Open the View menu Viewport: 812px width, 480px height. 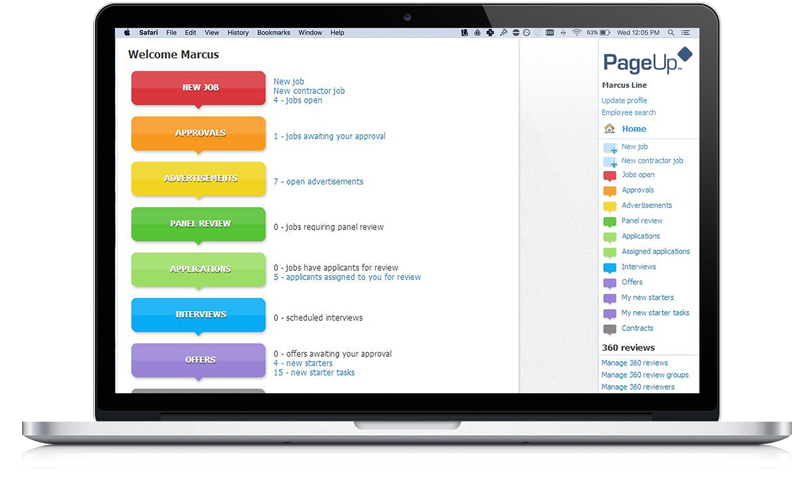(212, 33)
